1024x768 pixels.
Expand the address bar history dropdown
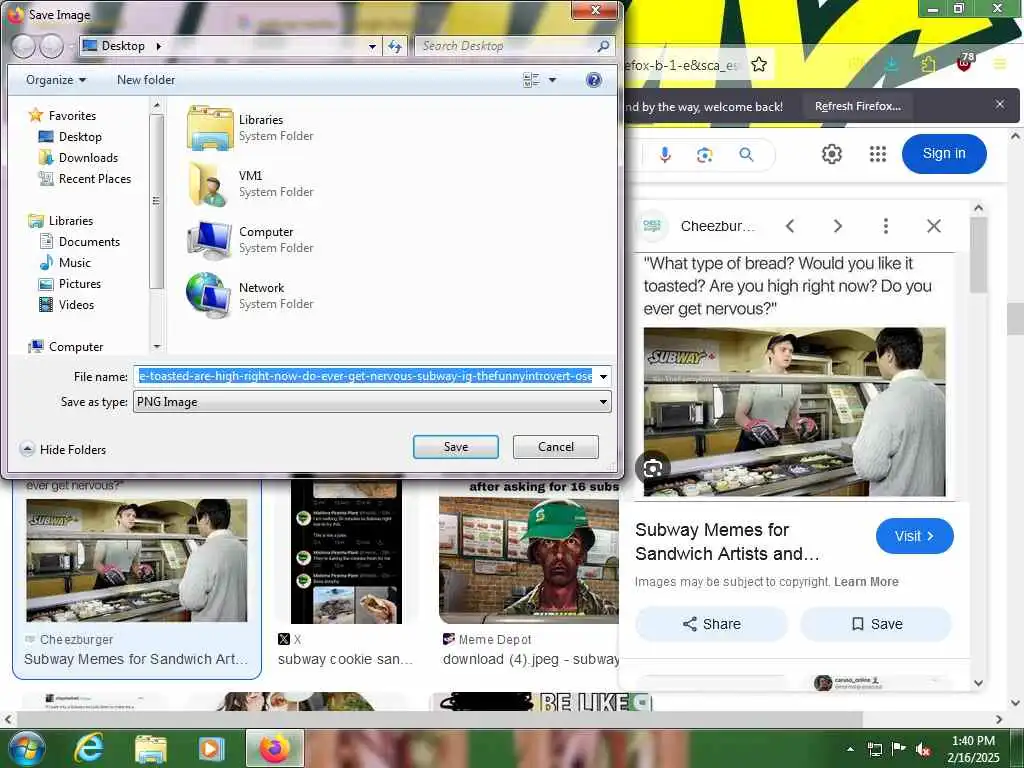(x=372, y=47)
